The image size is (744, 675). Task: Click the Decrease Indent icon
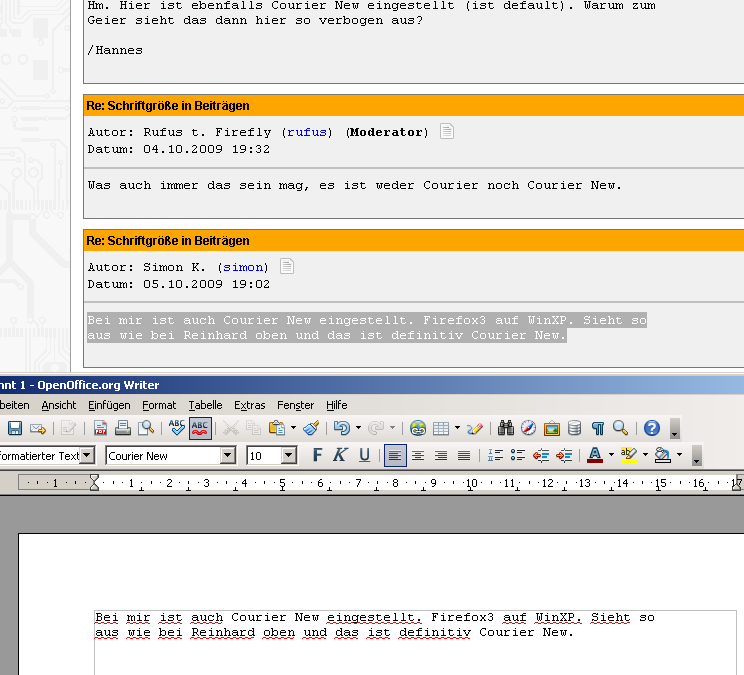[x=541, y=456]
